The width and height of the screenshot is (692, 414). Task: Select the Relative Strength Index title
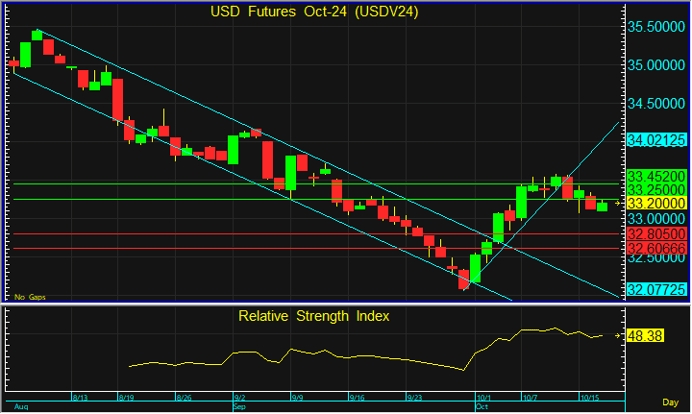coord(314,316)
